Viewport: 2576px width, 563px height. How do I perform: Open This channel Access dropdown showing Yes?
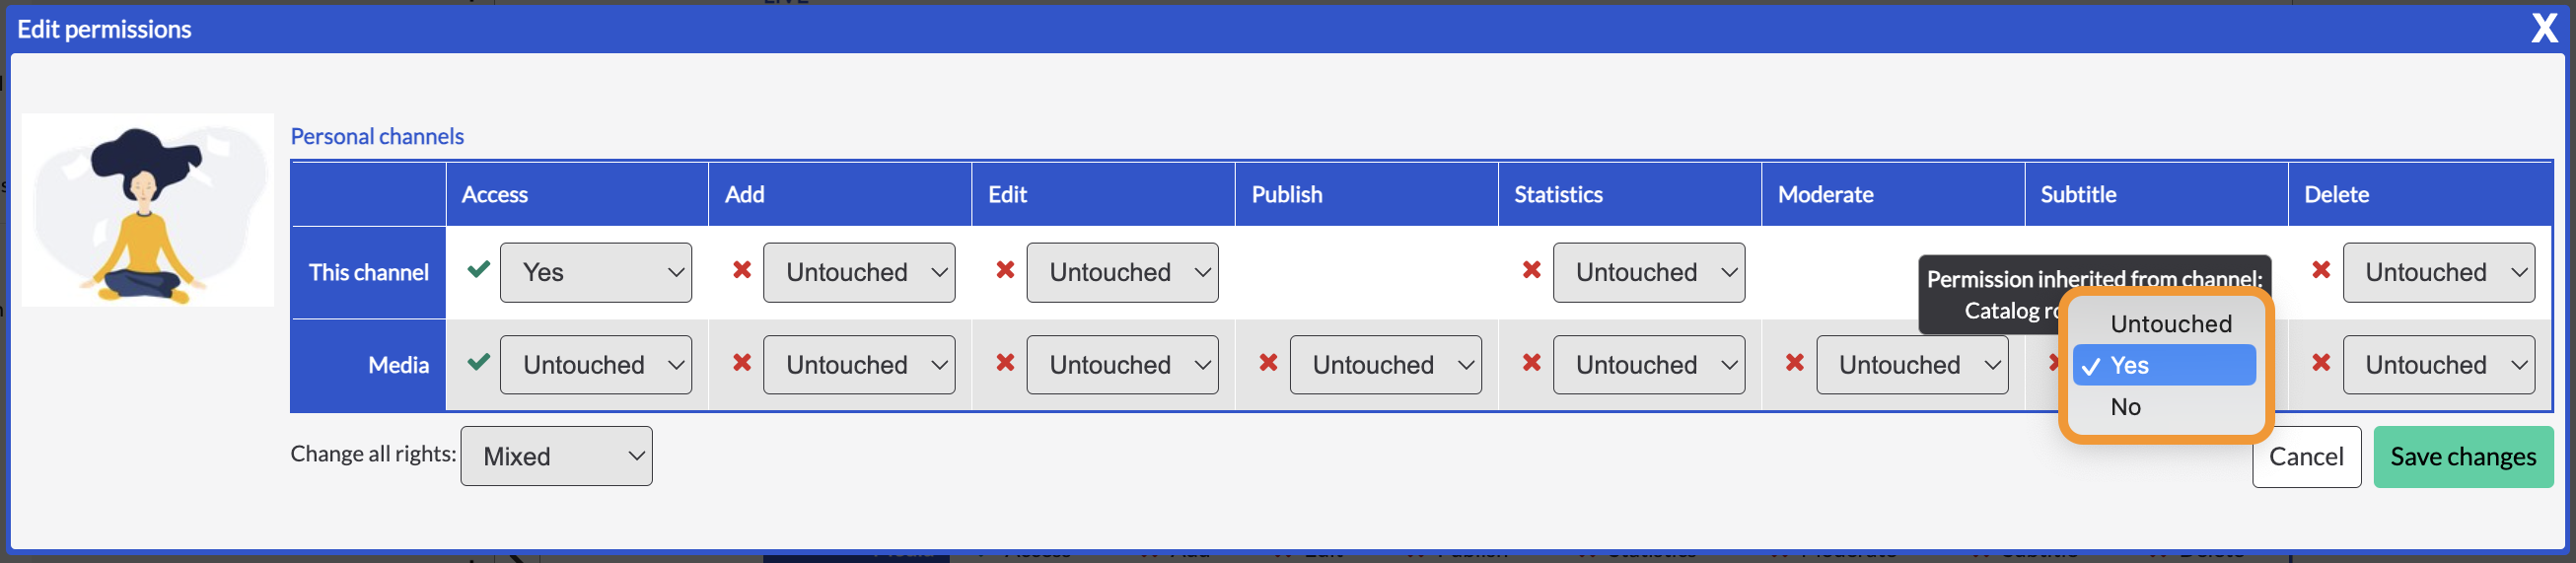point(596,272)
